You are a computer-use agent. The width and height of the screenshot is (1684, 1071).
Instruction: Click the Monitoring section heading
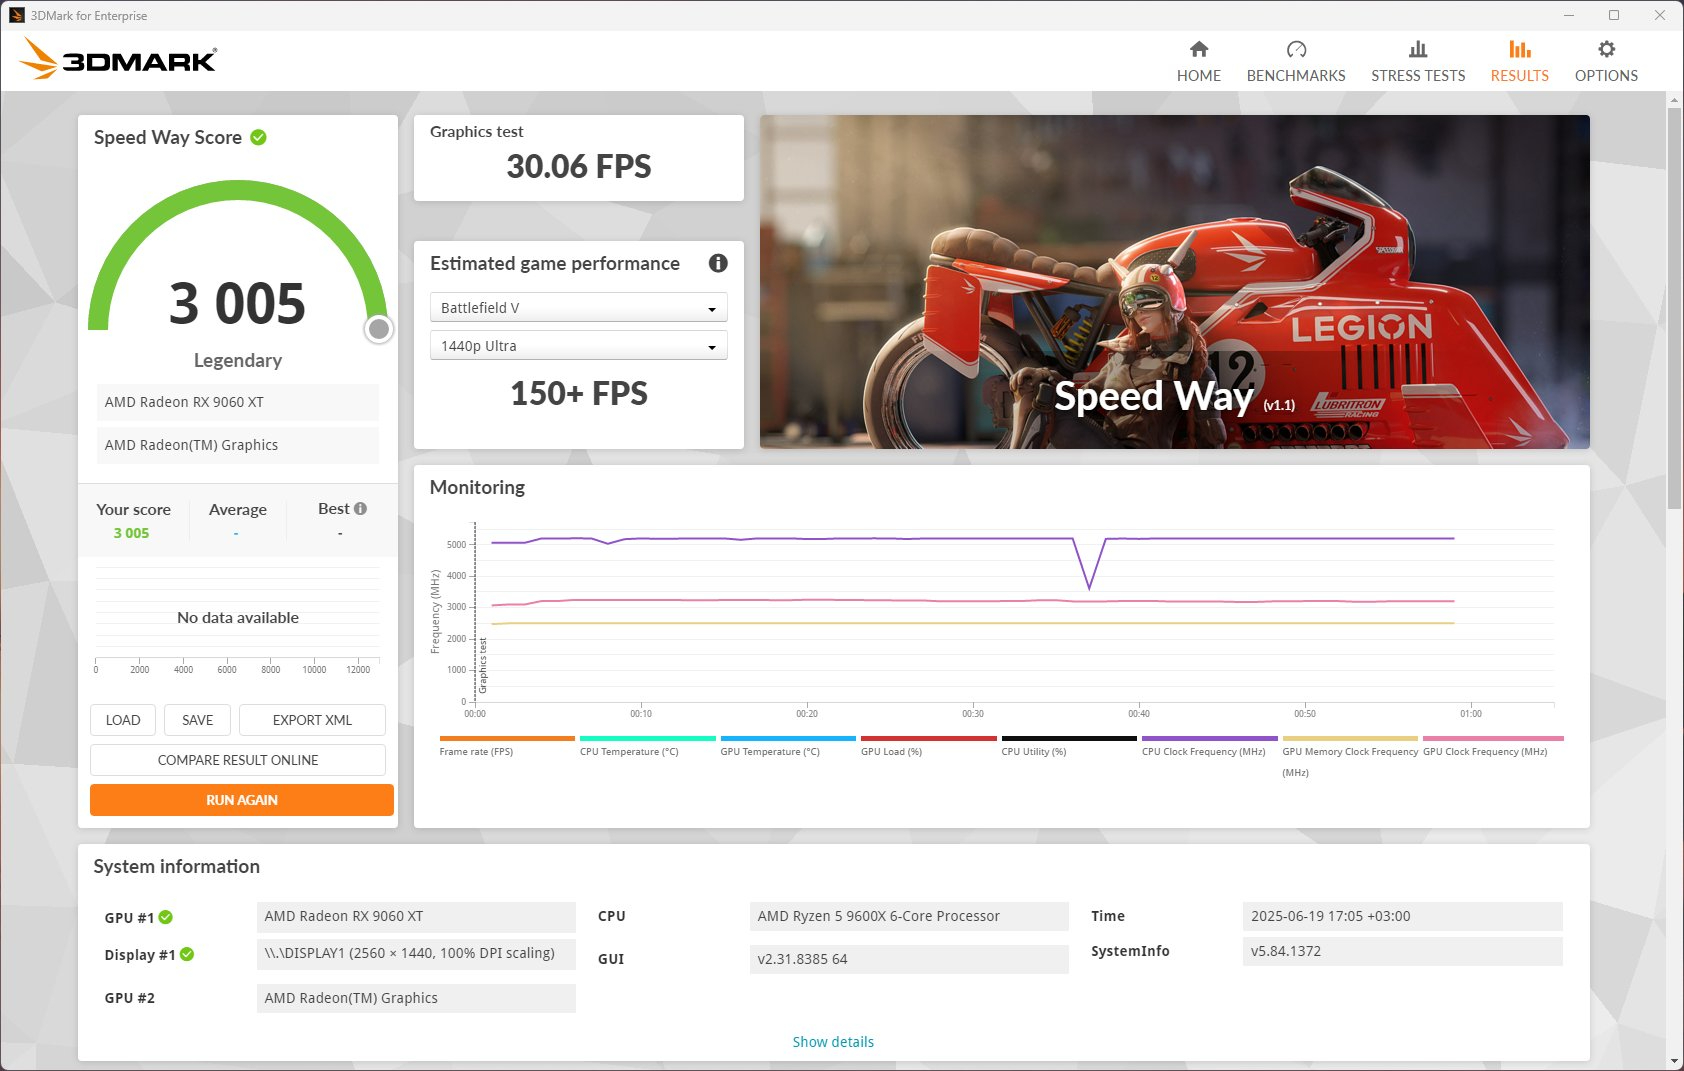click(477, 487)
